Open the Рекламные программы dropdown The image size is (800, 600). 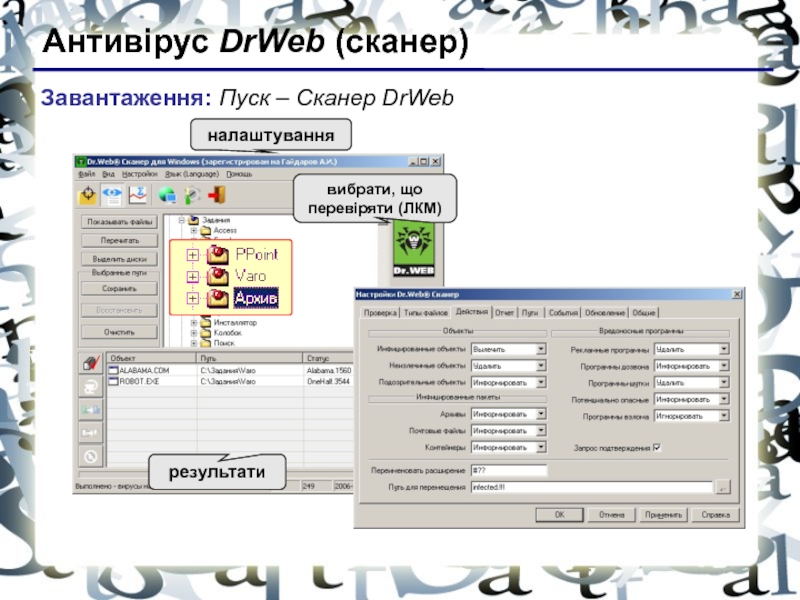(x=724, y=349)
